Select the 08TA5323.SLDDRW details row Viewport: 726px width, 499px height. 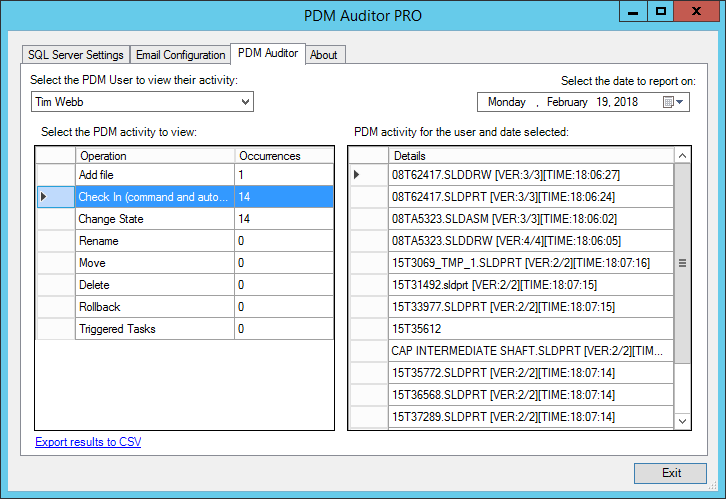511,241
